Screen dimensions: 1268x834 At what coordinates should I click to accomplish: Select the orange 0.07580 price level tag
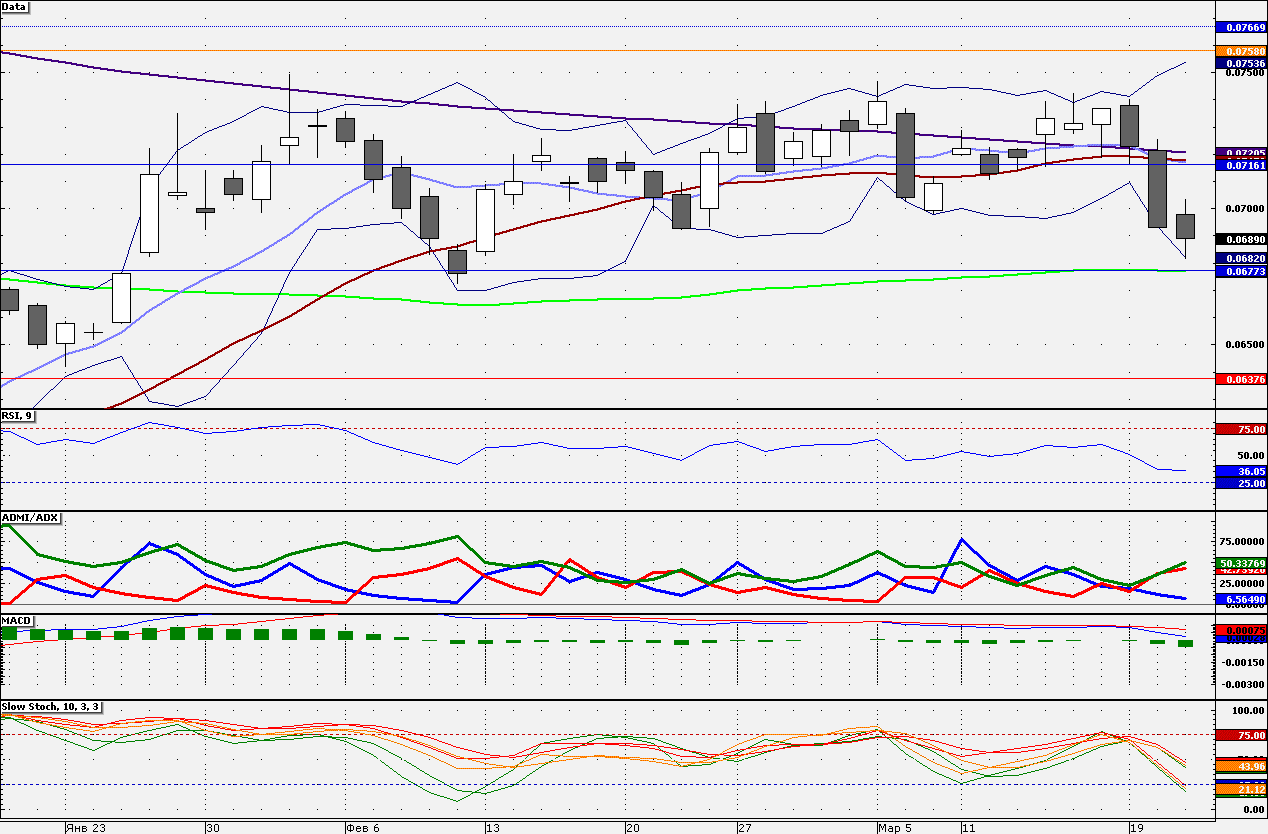click(x=1240, y=50)
